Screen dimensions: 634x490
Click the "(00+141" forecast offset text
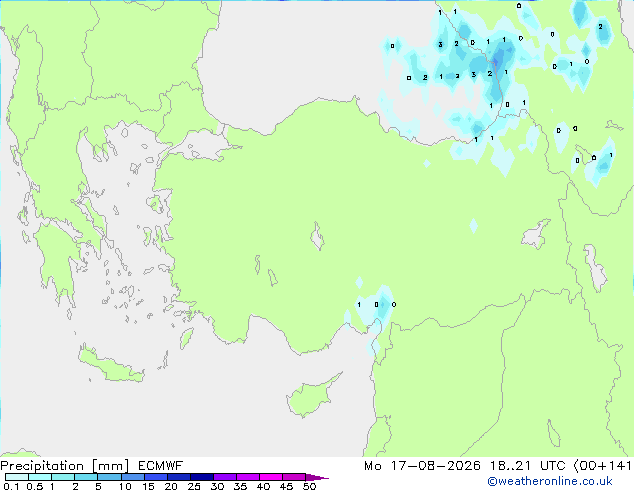[603, 466]
